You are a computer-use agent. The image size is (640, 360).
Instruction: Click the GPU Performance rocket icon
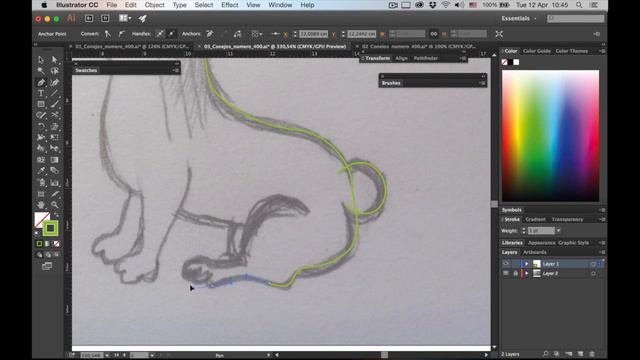[142, 18]
